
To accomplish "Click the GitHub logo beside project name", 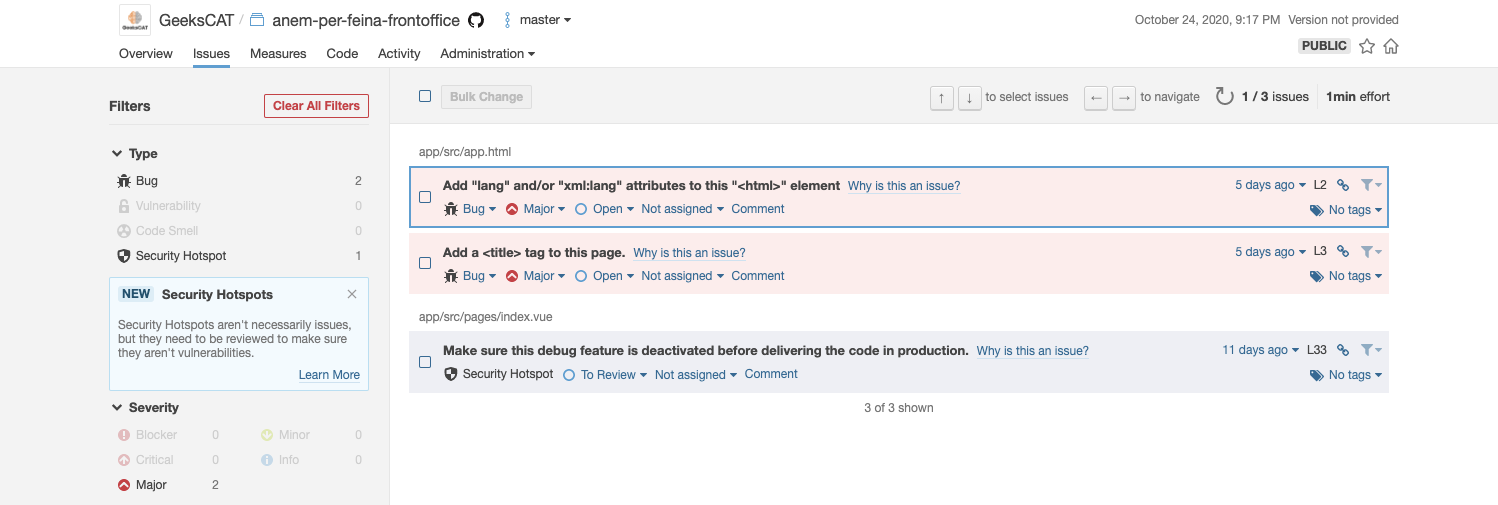I will click(x=476, y=20).
